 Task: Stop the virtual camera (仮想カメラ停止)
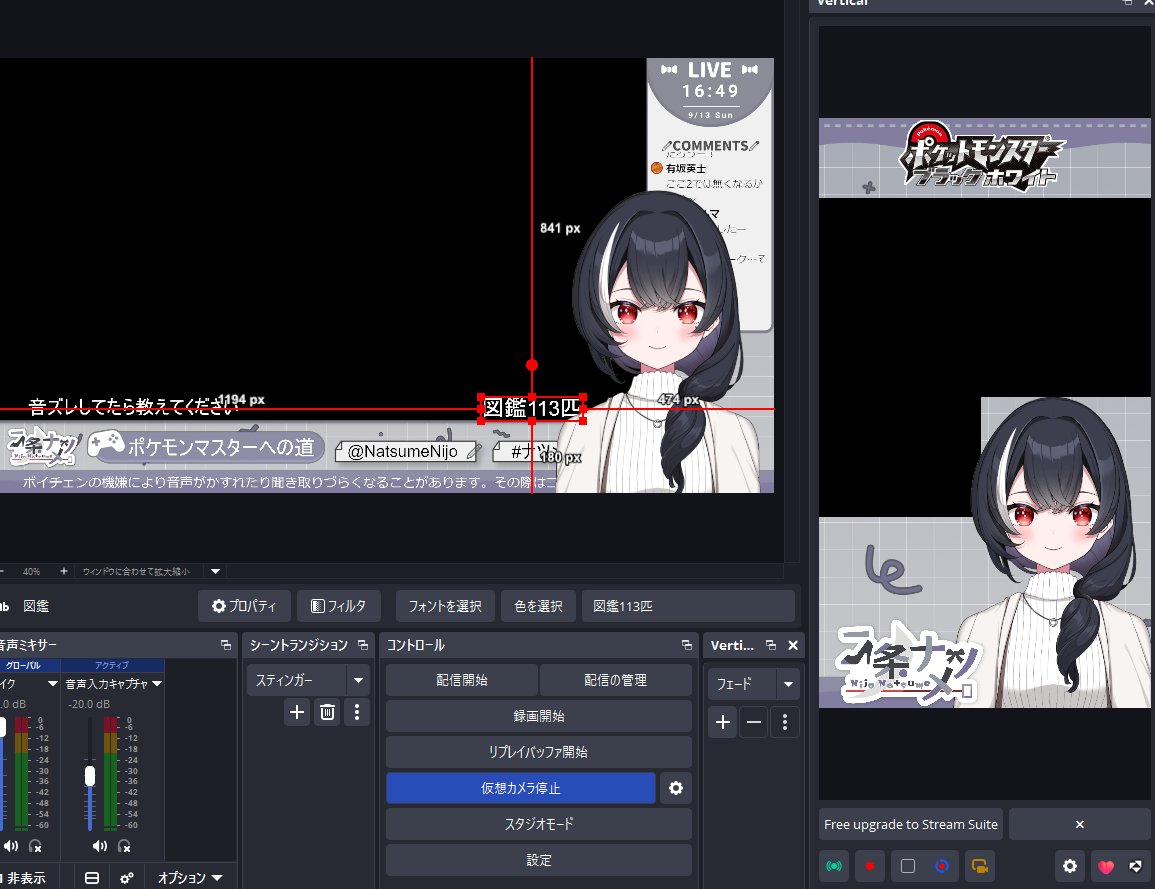[521, 788]
